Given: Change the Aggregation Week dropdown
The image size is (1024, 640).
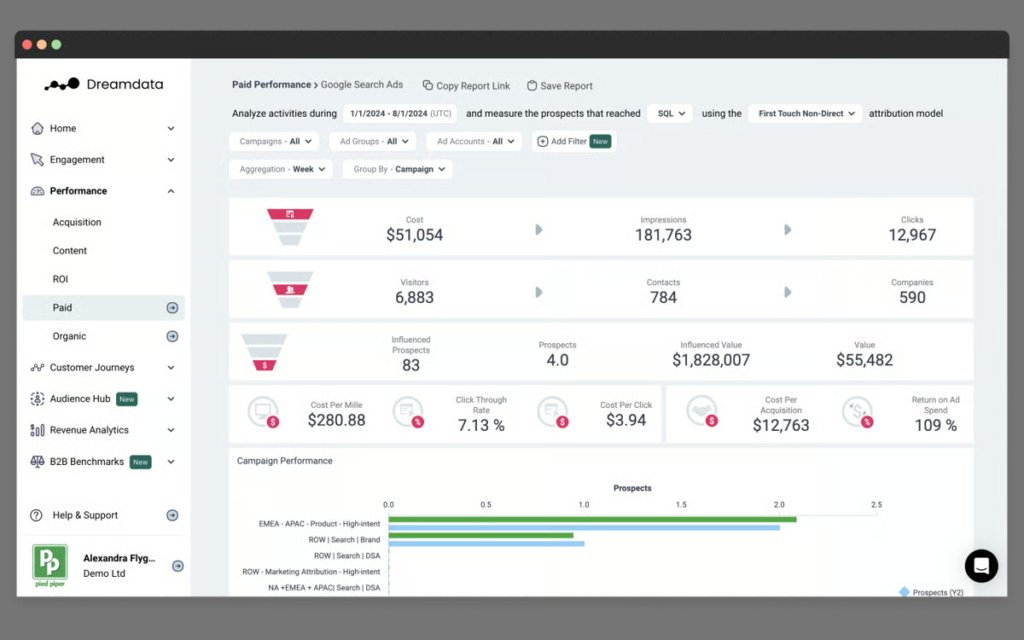Looking at the screenshot, I should tap(281, 169).
